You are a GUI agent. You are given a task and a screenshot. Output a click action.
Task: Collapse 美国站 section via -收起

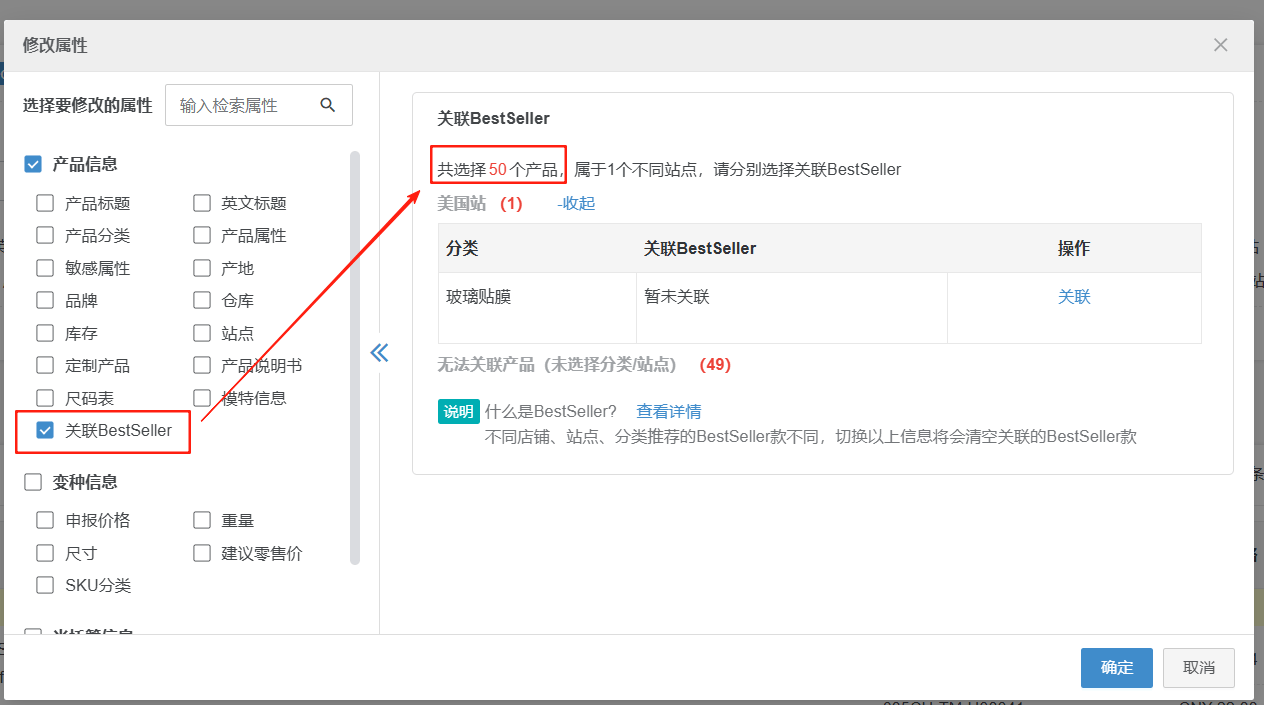(x=576, y=203)
